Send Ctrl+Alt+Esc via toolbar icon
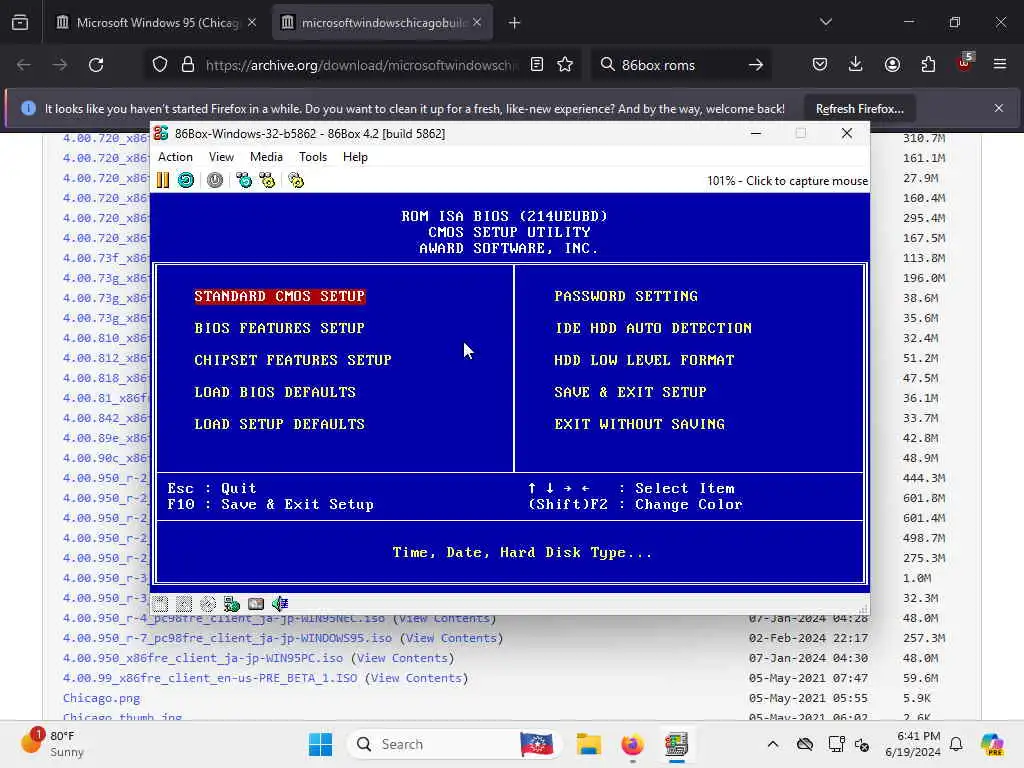Image resolution: width=1024 pixels, height=768 pixels. coord(267,180)
